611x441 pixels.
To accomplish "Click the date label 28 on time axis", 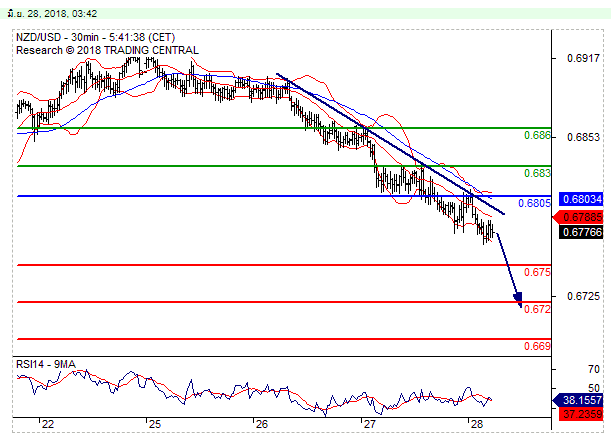I will 476,424.
